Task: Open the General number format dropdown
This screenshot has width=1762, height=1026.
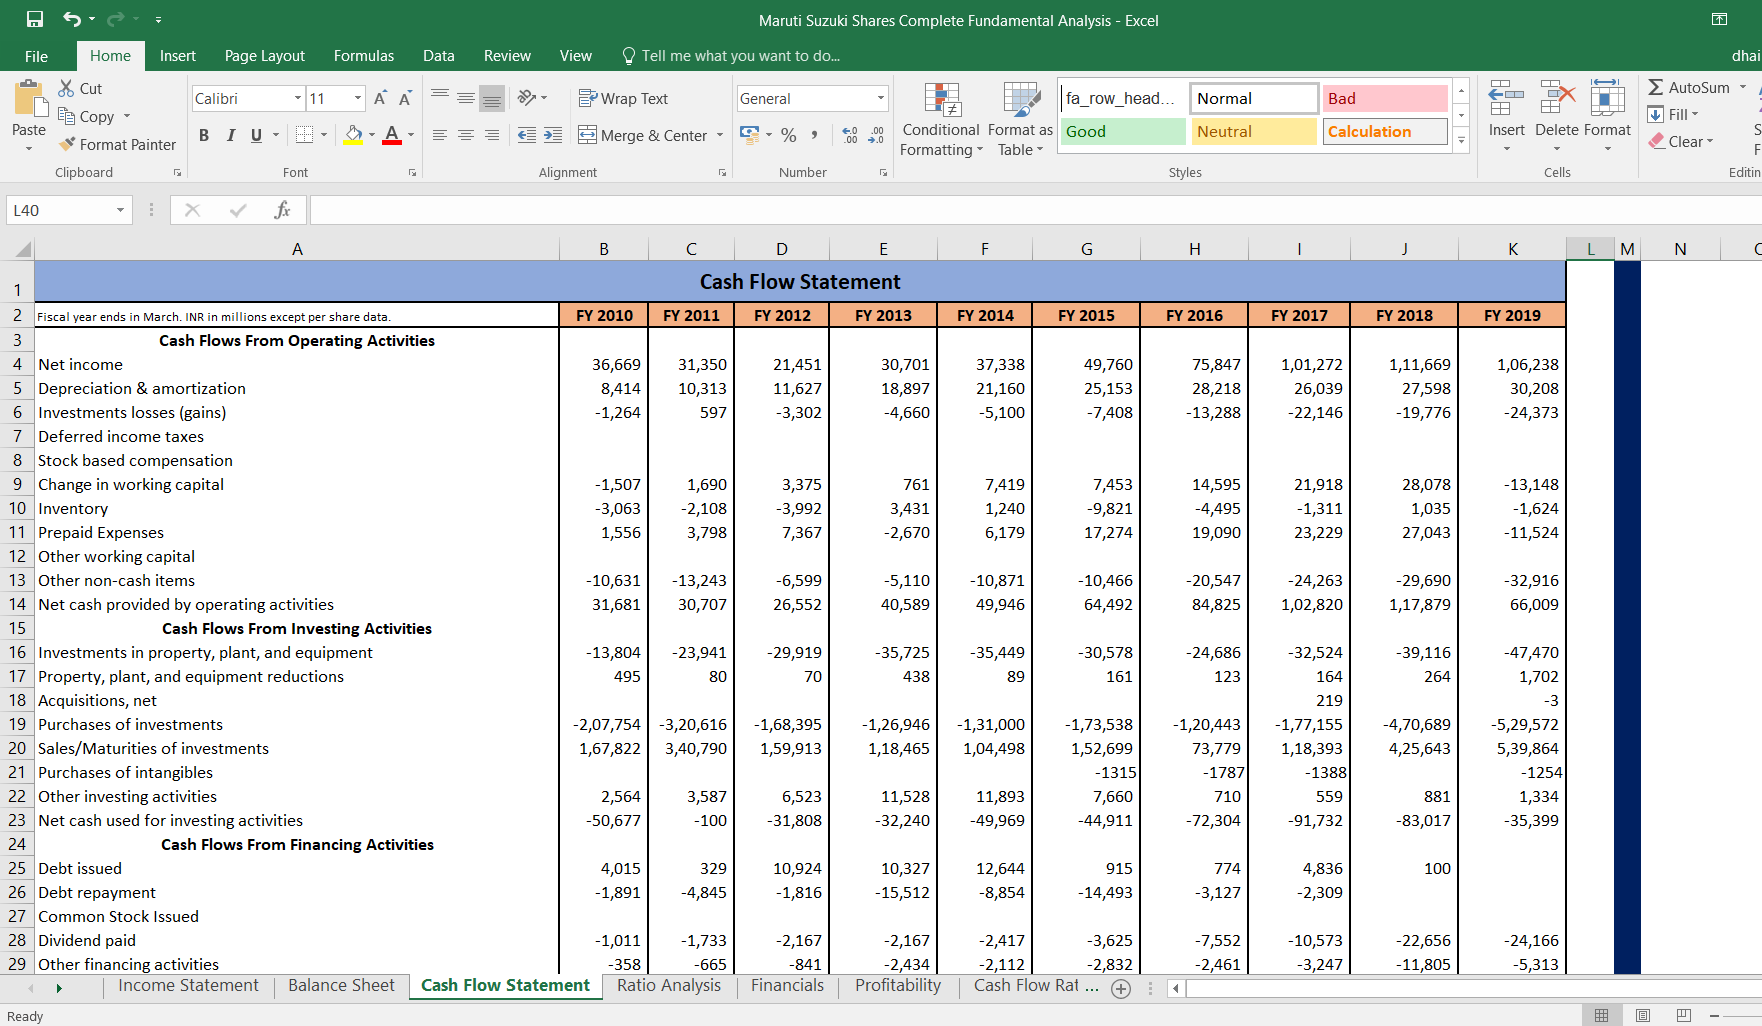Action: click(x=881, y=98)
